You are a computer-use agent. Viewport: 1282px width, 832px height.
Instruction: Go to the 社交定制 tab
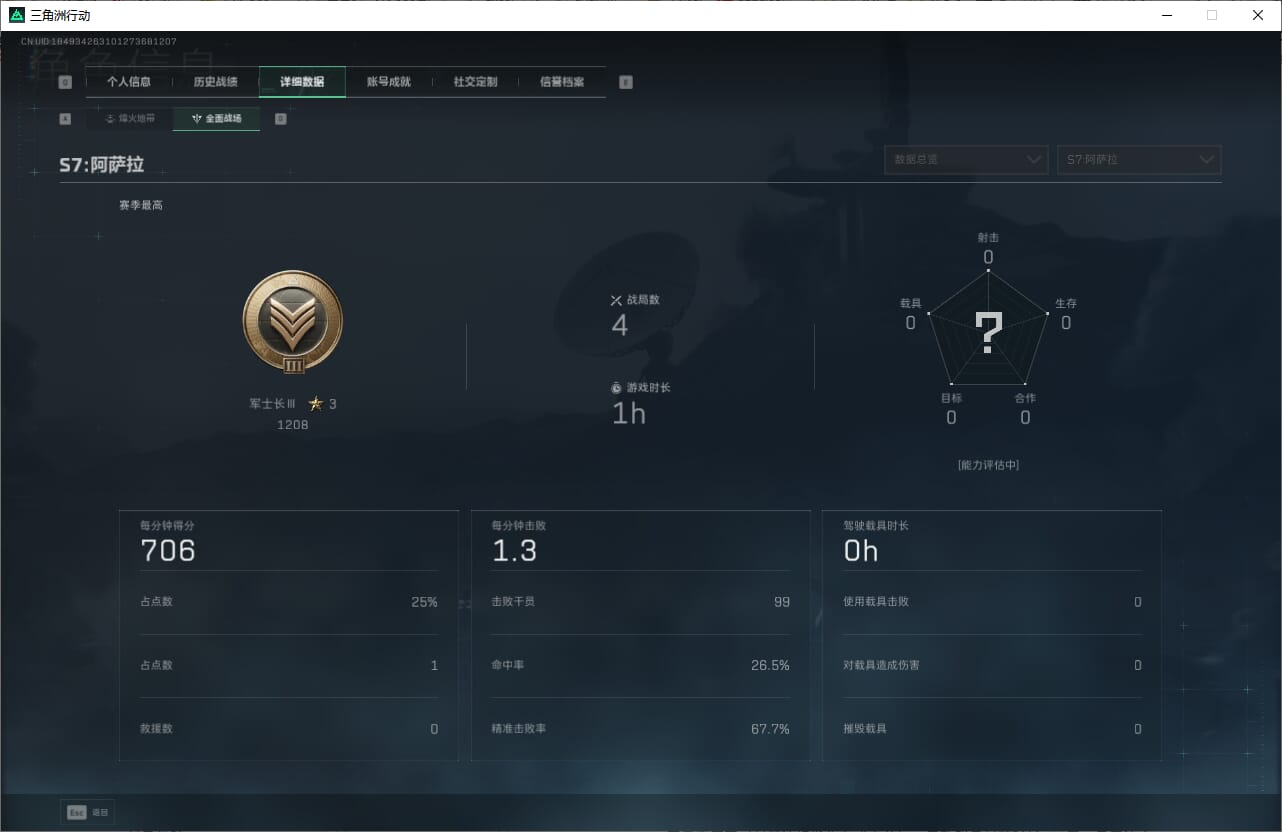click(x=475, y=82)
